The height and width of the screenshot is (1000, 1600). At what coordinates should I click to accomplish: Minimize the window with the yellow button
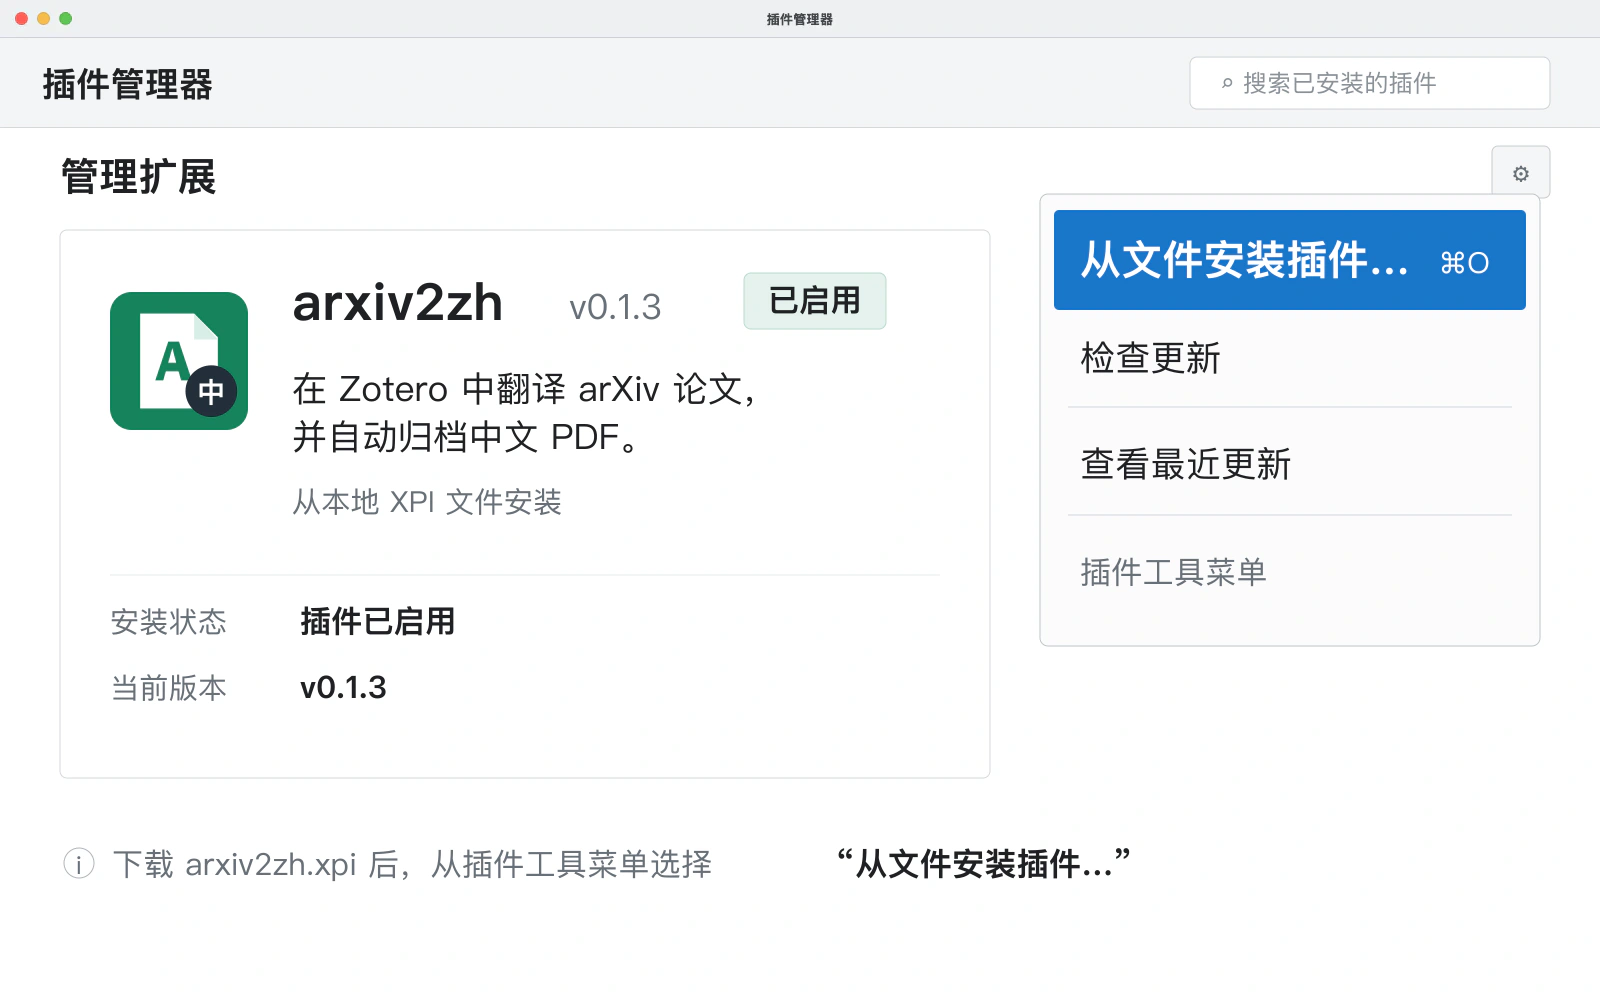coord(43,18)
